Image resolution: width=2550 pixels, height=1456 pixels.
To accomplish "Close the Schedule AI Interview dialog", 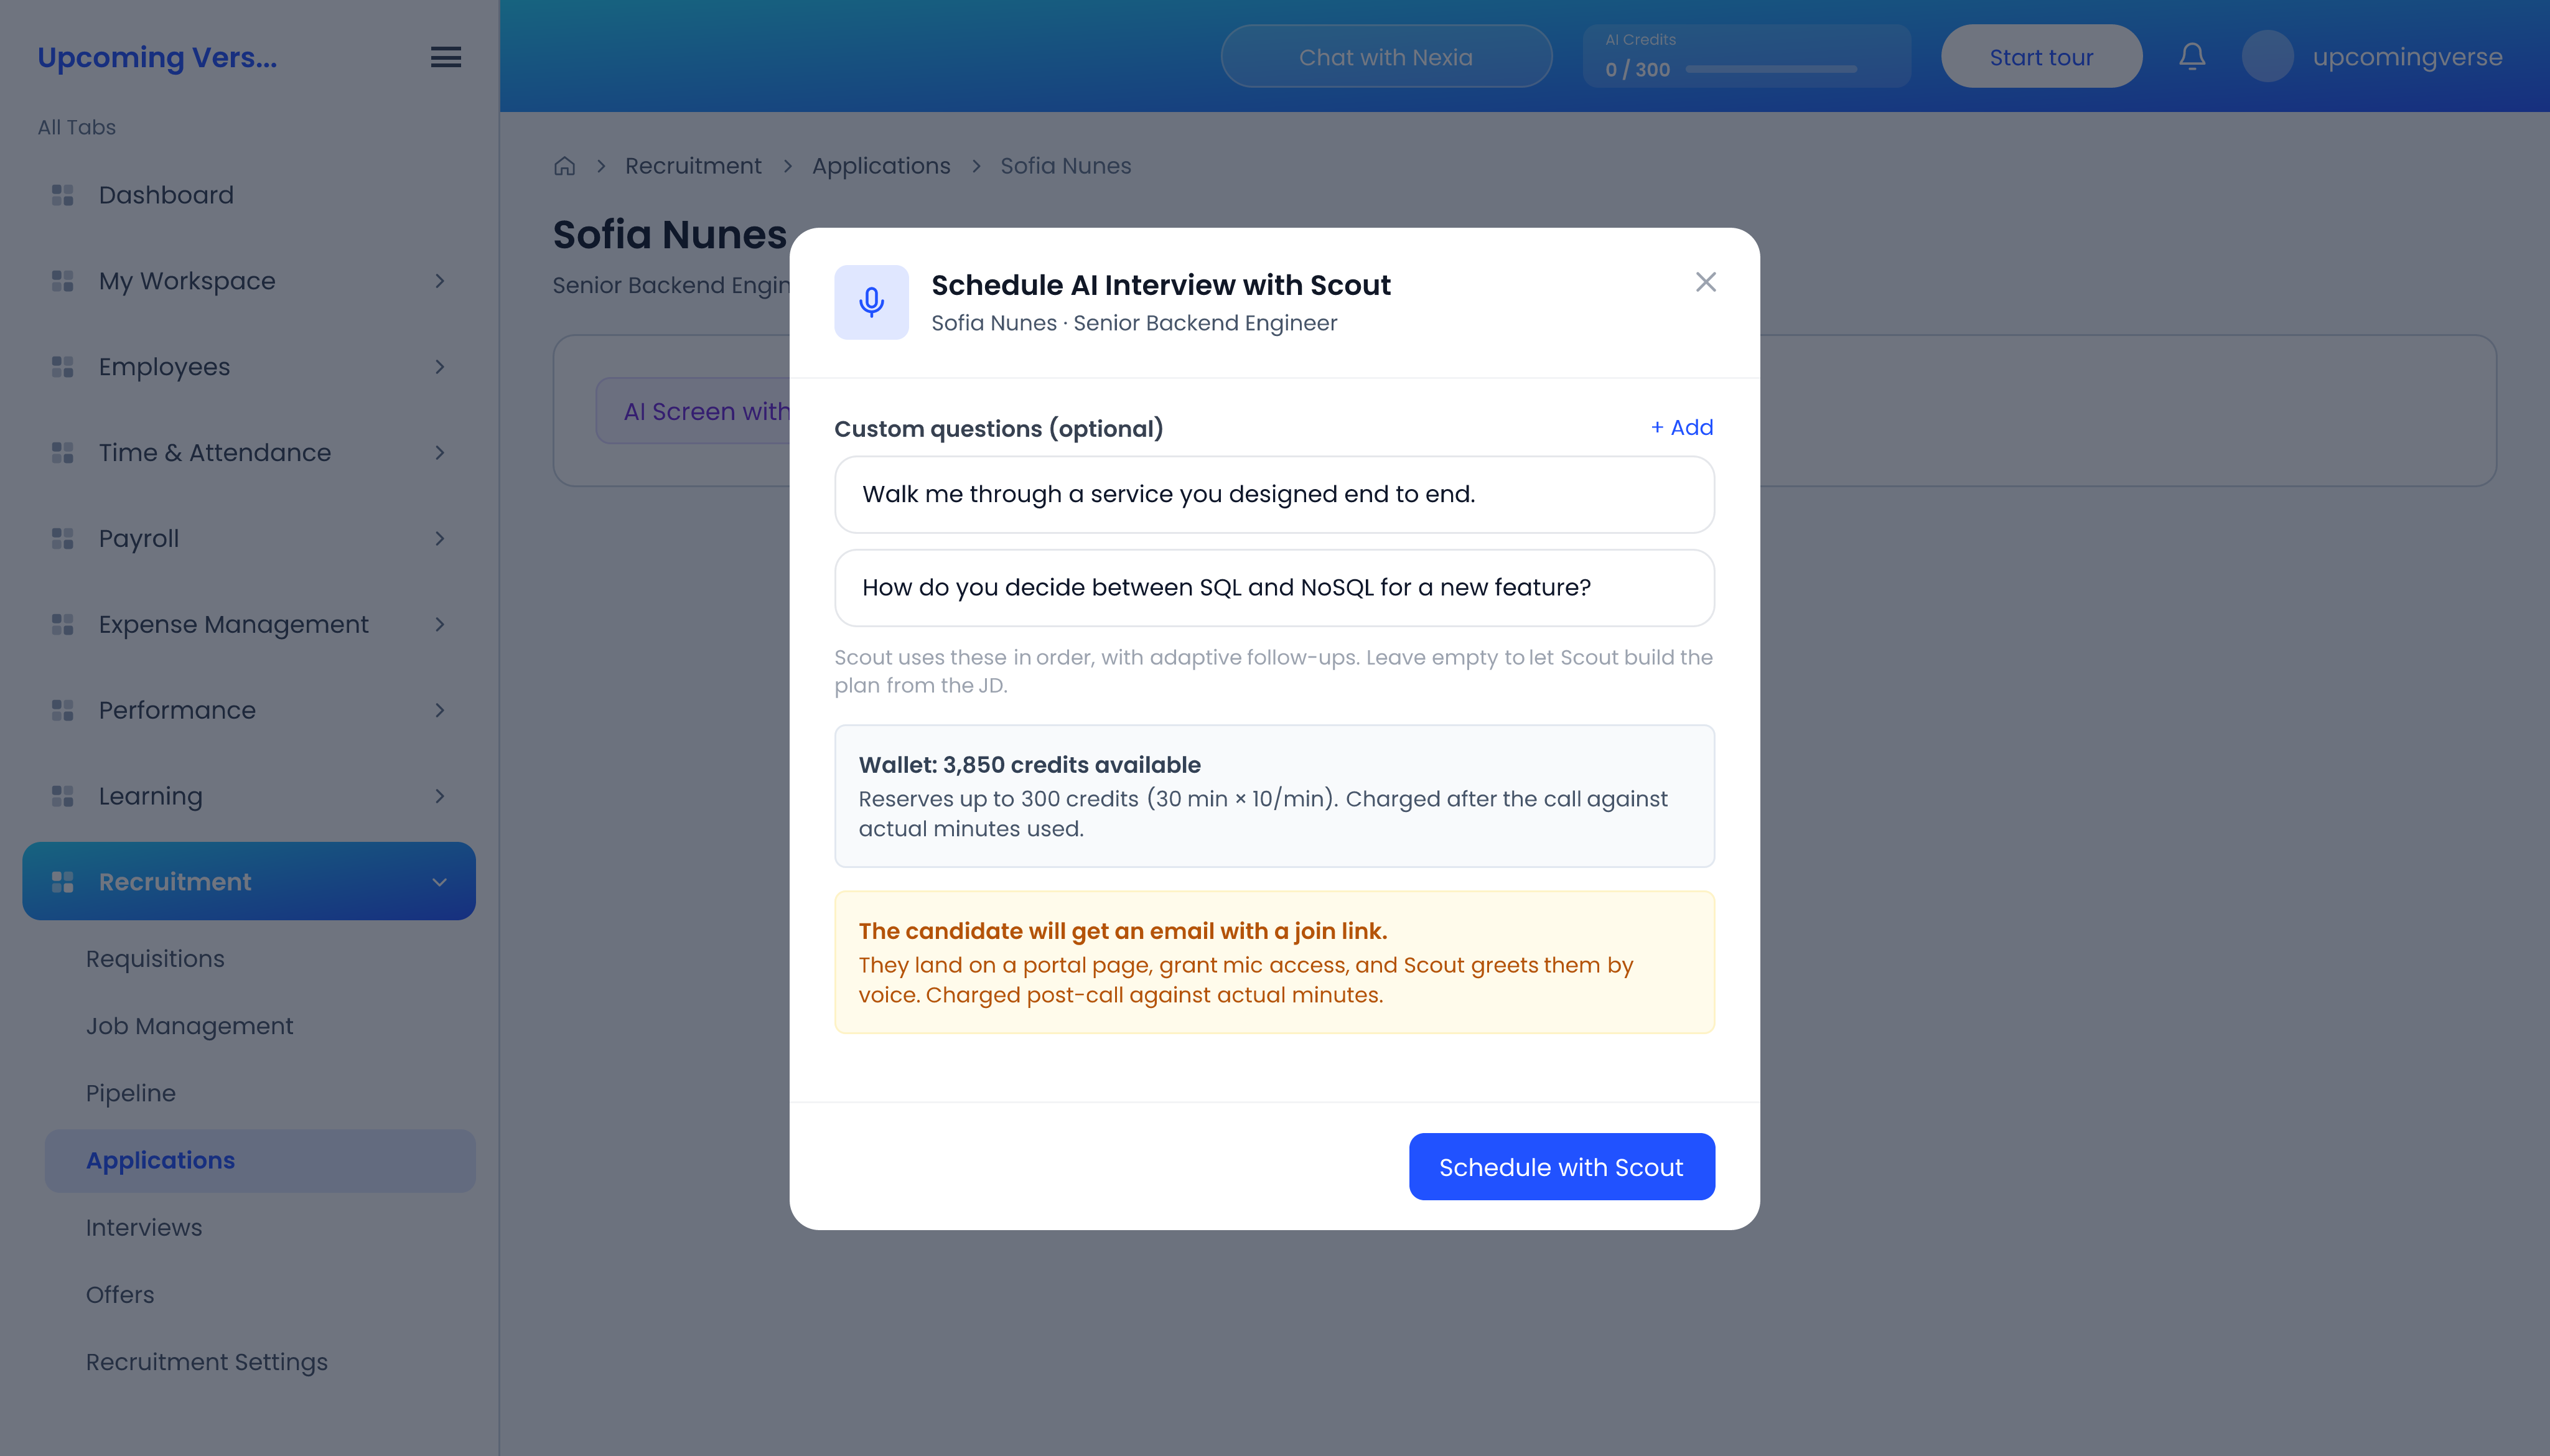I will 1705,282.
